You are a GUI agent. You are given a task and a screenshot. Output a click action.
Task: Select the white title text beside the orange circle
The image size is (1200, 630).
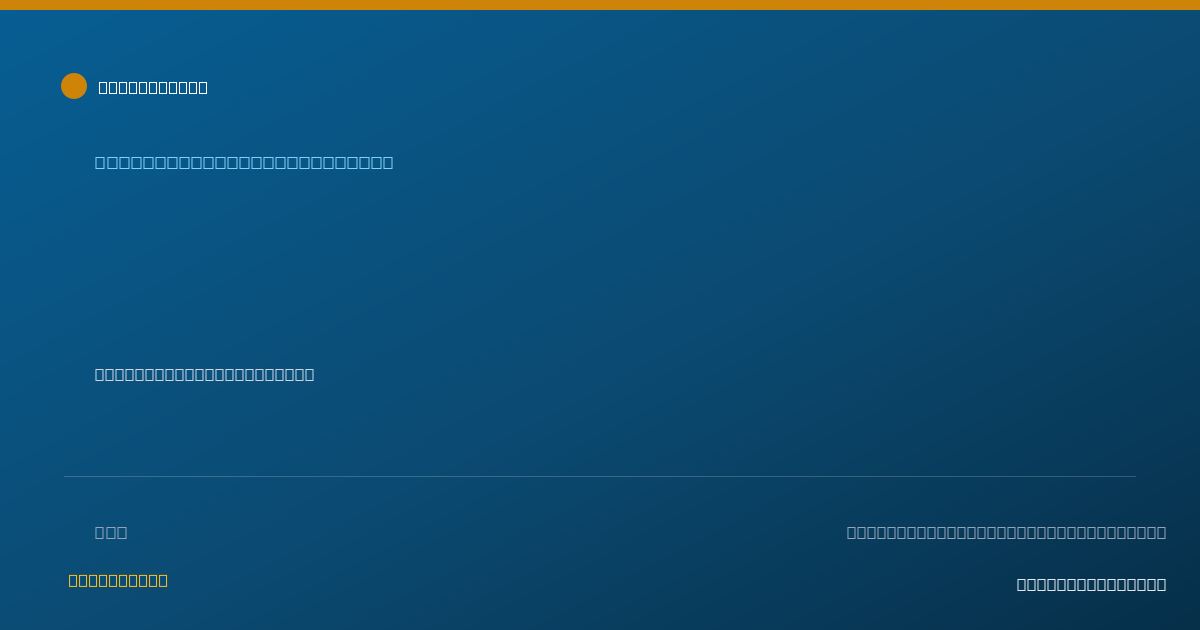(153, 87)
